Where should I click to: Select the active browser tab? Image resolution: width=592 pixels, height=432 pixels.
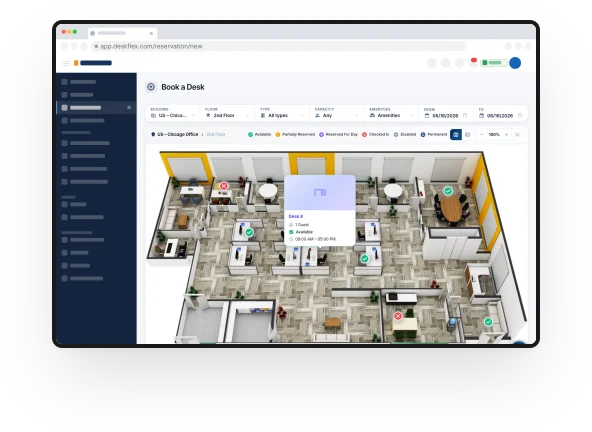122,33
